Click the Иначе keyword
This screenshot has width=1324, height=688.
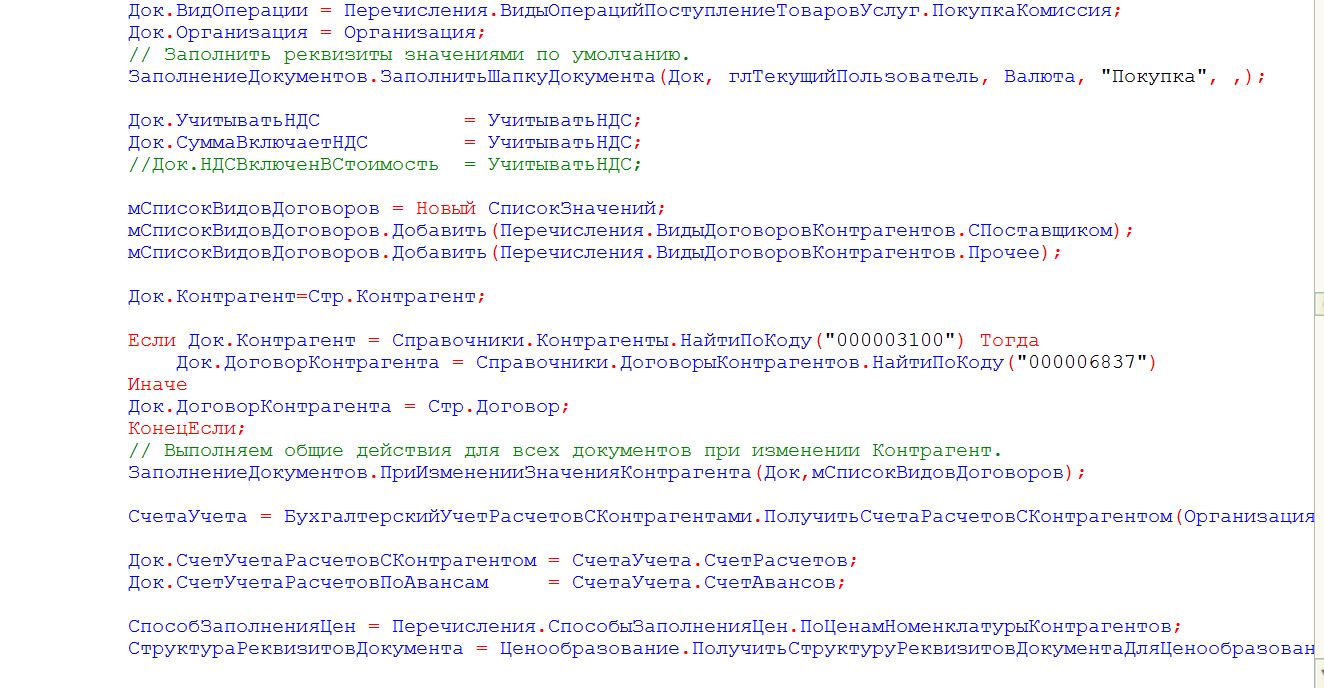[x=157, y=385]
